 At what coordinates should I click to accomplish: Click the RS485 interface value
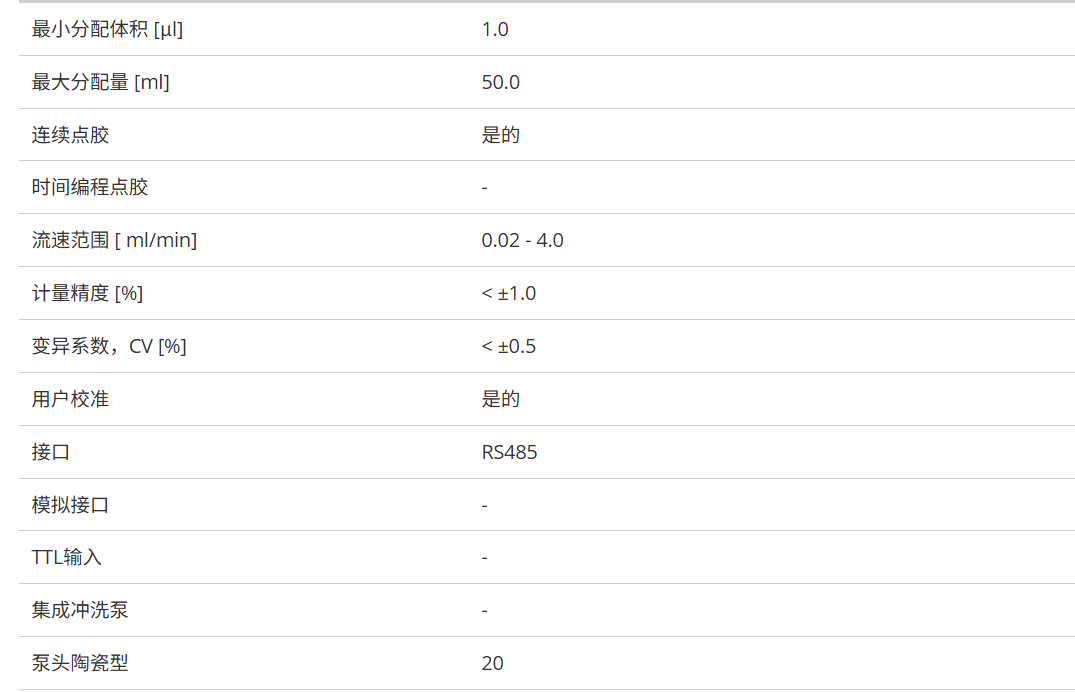[x=509, y=452]
